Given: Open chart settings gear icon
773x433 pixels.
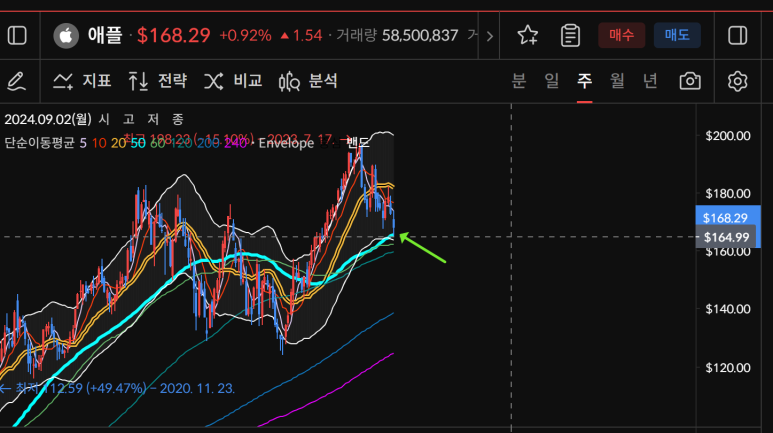Looking at the screenshot, I should point(738,81).
